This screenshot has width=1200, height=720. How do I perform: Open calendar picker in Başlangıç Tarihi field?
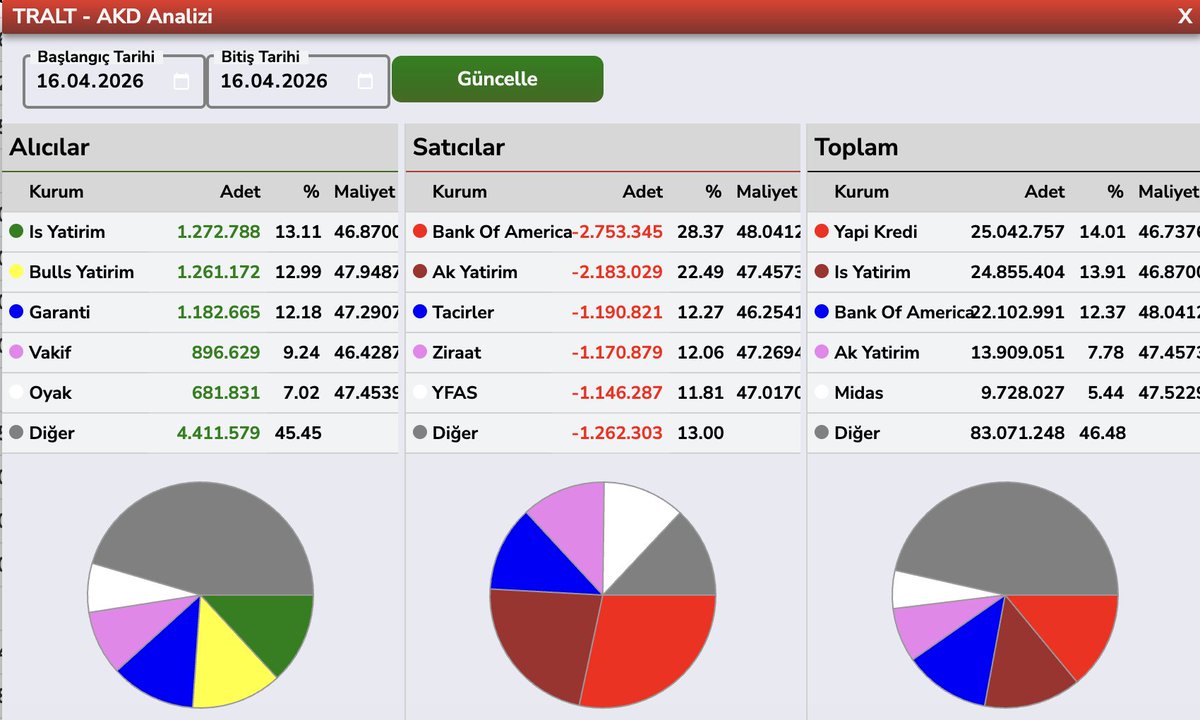pos(181,82)
